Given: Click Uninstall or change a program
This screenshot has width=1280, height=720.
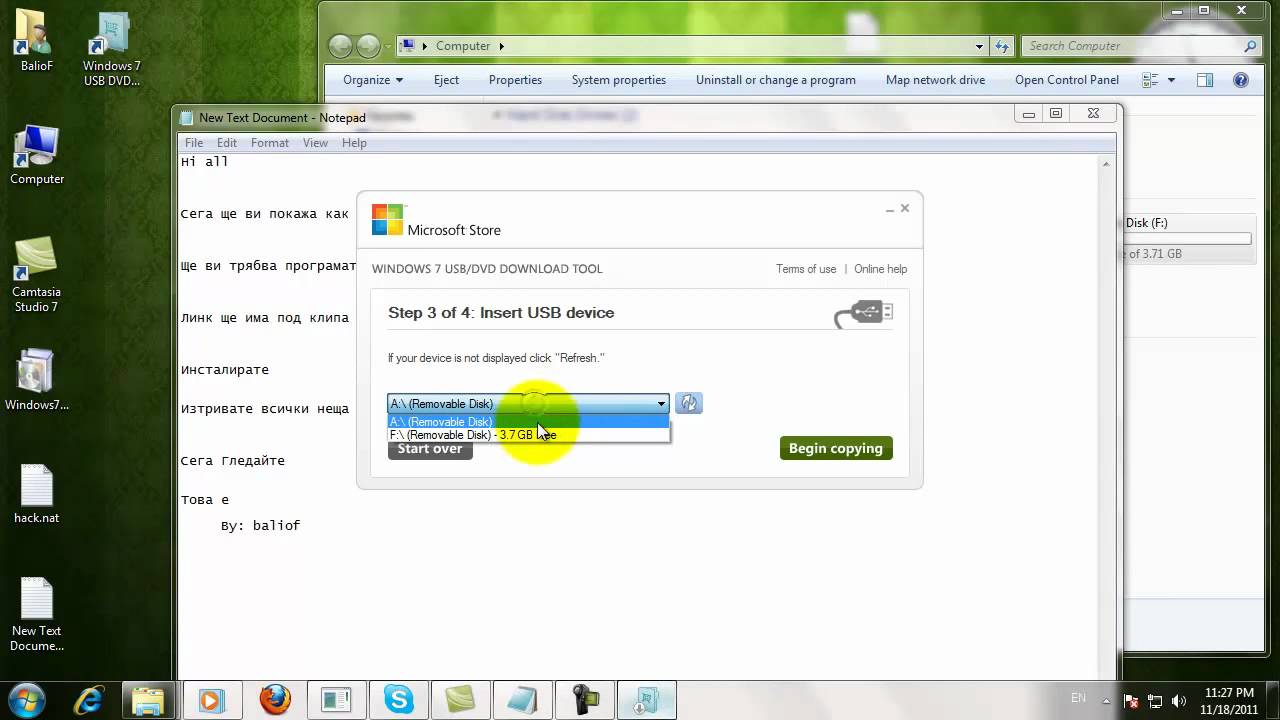Looking at the screenshot, I should click(x=776, y=80).
